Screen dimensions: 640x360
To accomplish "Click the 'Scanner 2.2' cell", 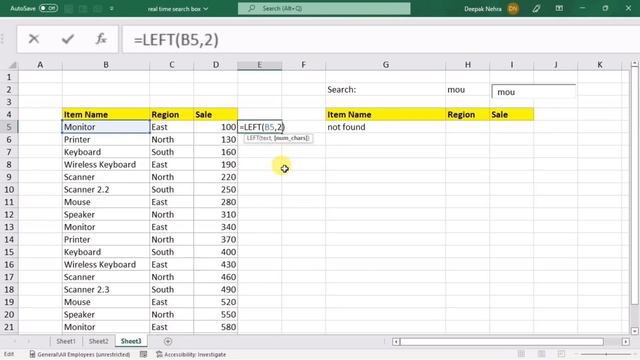I will (x=106, y=189).
